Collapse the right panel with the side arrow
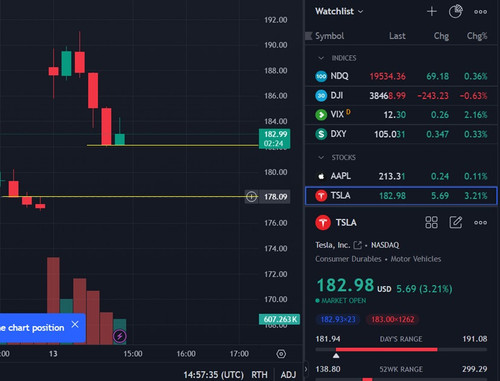The image size is (500, 381). pos(306,369)
